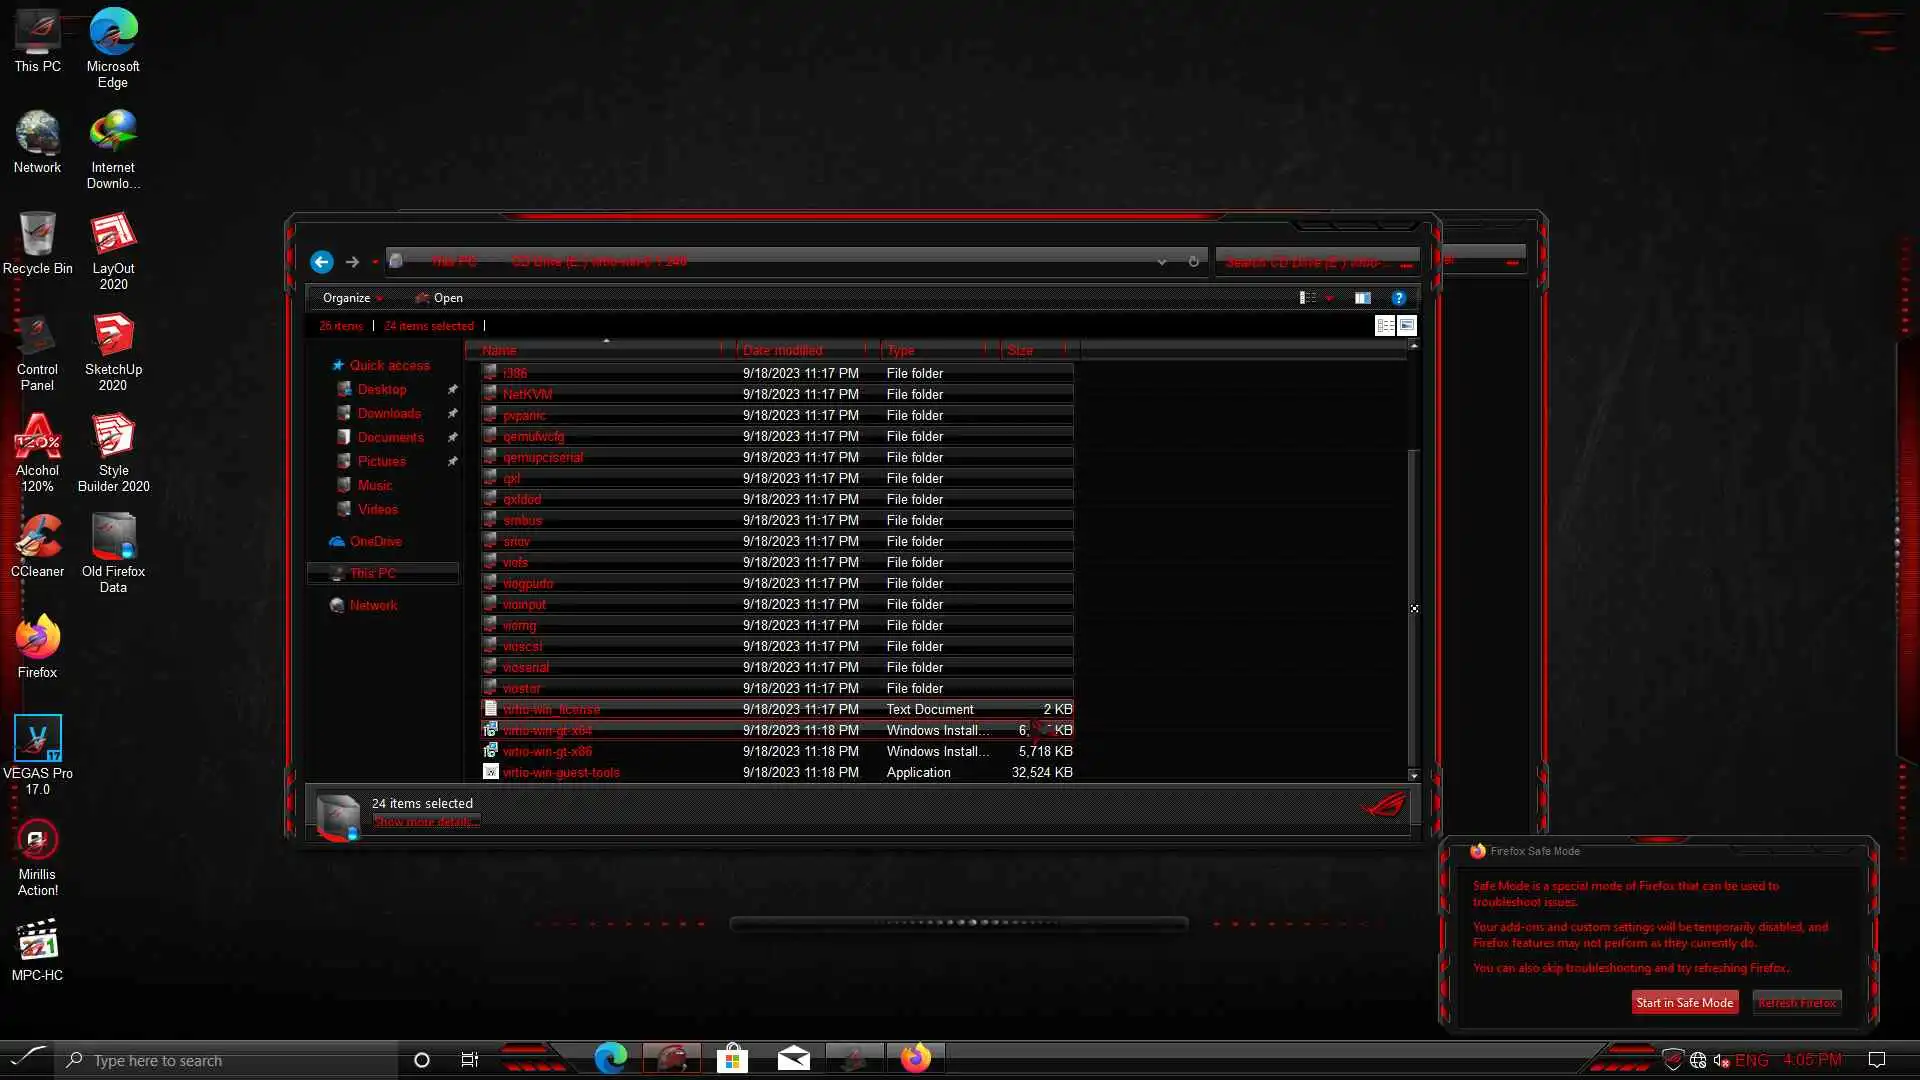Click the Back navigation arrow
This screenshot has height=1080, width=1920.
pos(321,261)
